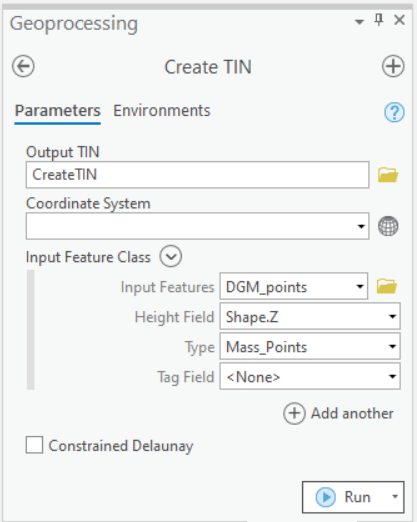Open coordinate system globe picker
The height and width of the screenshot is (522, 417).
point(388,226)
